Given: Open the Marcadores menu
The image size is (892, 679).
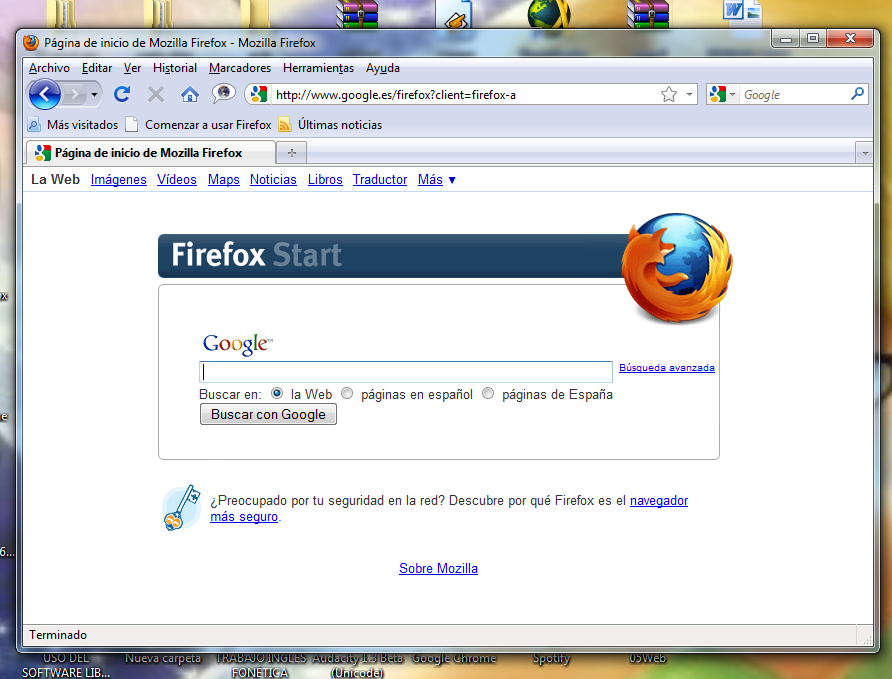Looking at the screenshot, I should coord(240,68).
